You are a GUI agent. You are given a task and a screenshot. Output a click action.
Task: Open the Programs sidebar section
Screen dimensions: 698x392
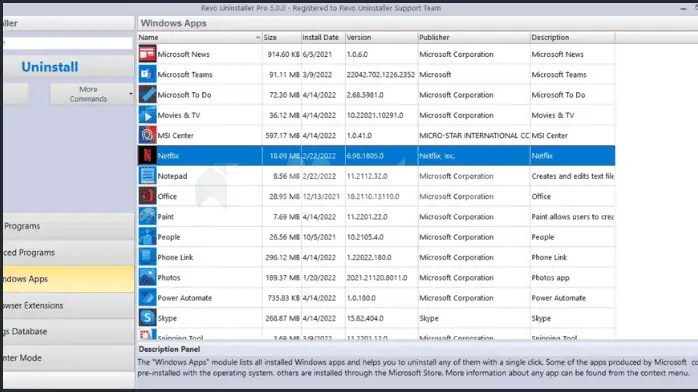[68, 226]
